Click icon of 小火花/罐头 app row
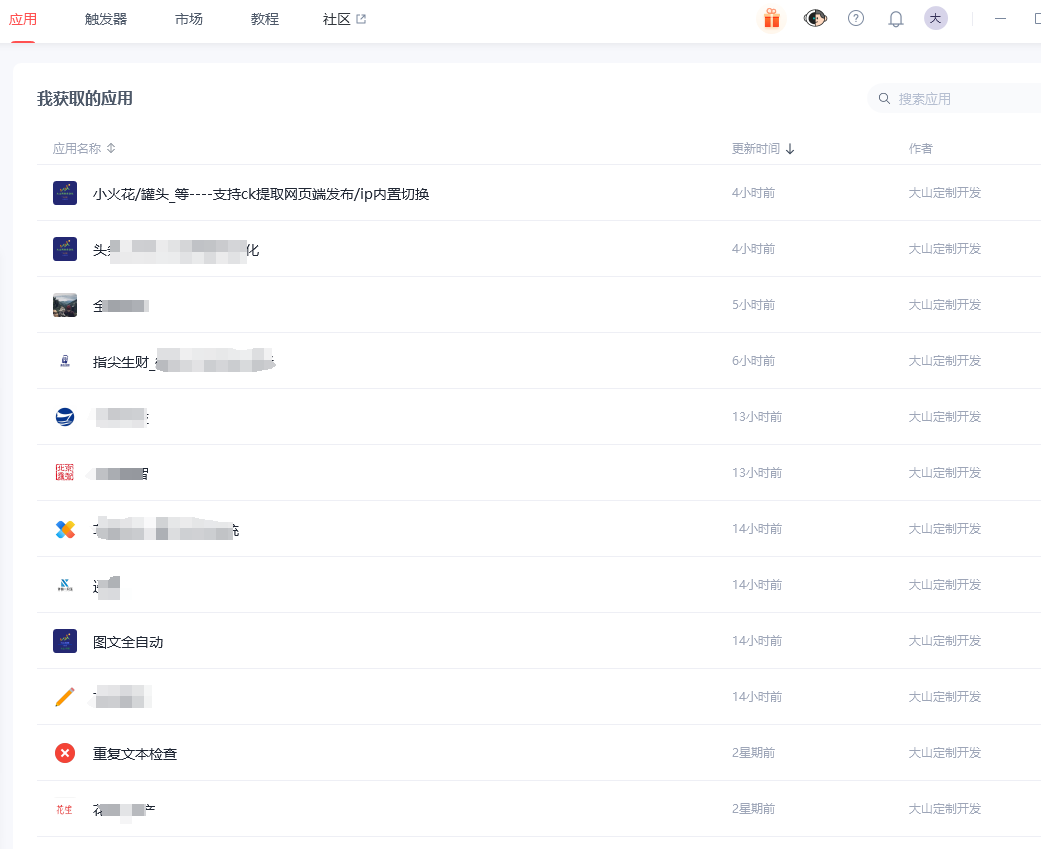This screenshot has width=1041, height=849. pos(64,193)
